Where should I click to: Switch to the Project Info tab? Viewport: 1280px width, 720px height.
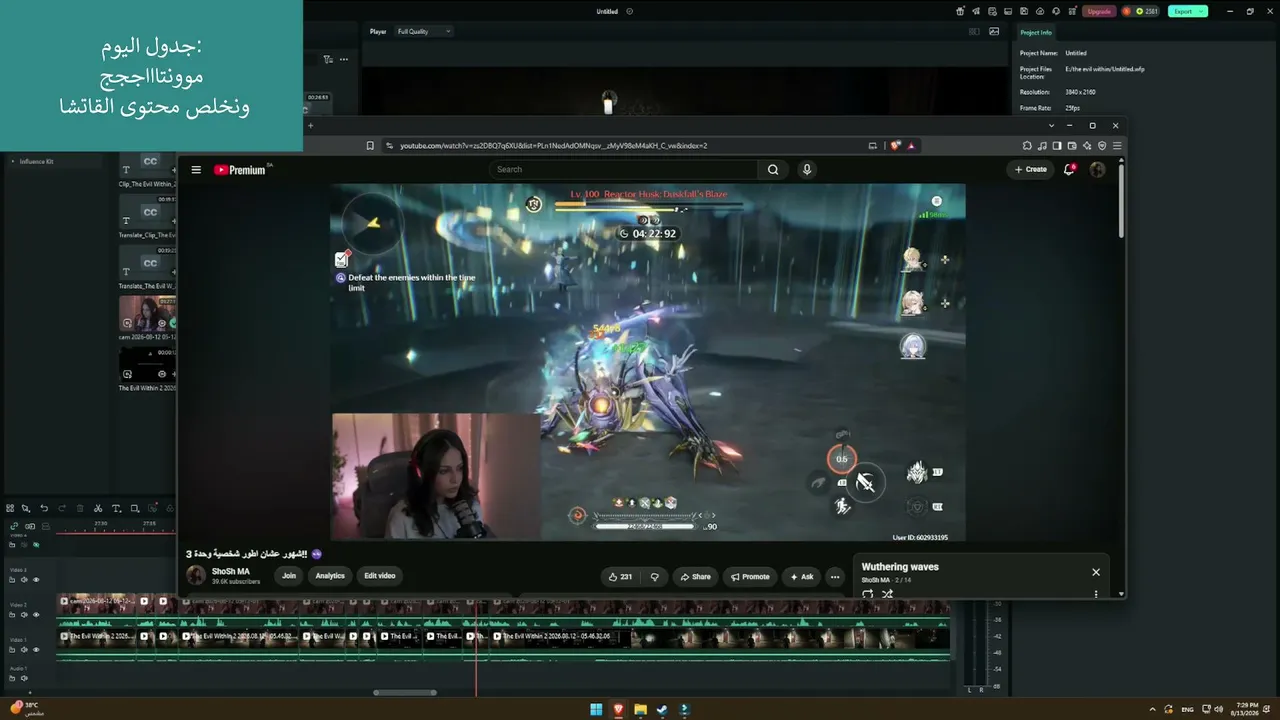tap(1036, 32)
